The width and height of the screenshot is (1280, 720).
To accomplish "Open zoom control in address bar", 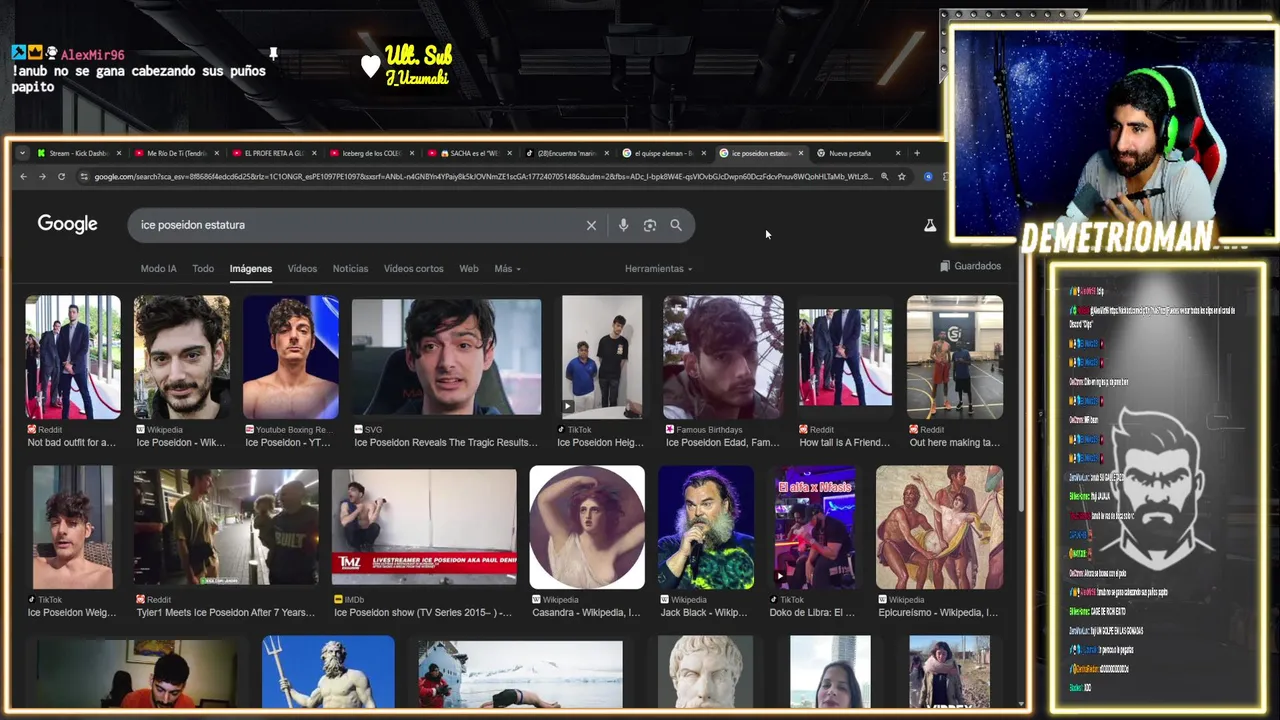I will [x=884, y=177].
